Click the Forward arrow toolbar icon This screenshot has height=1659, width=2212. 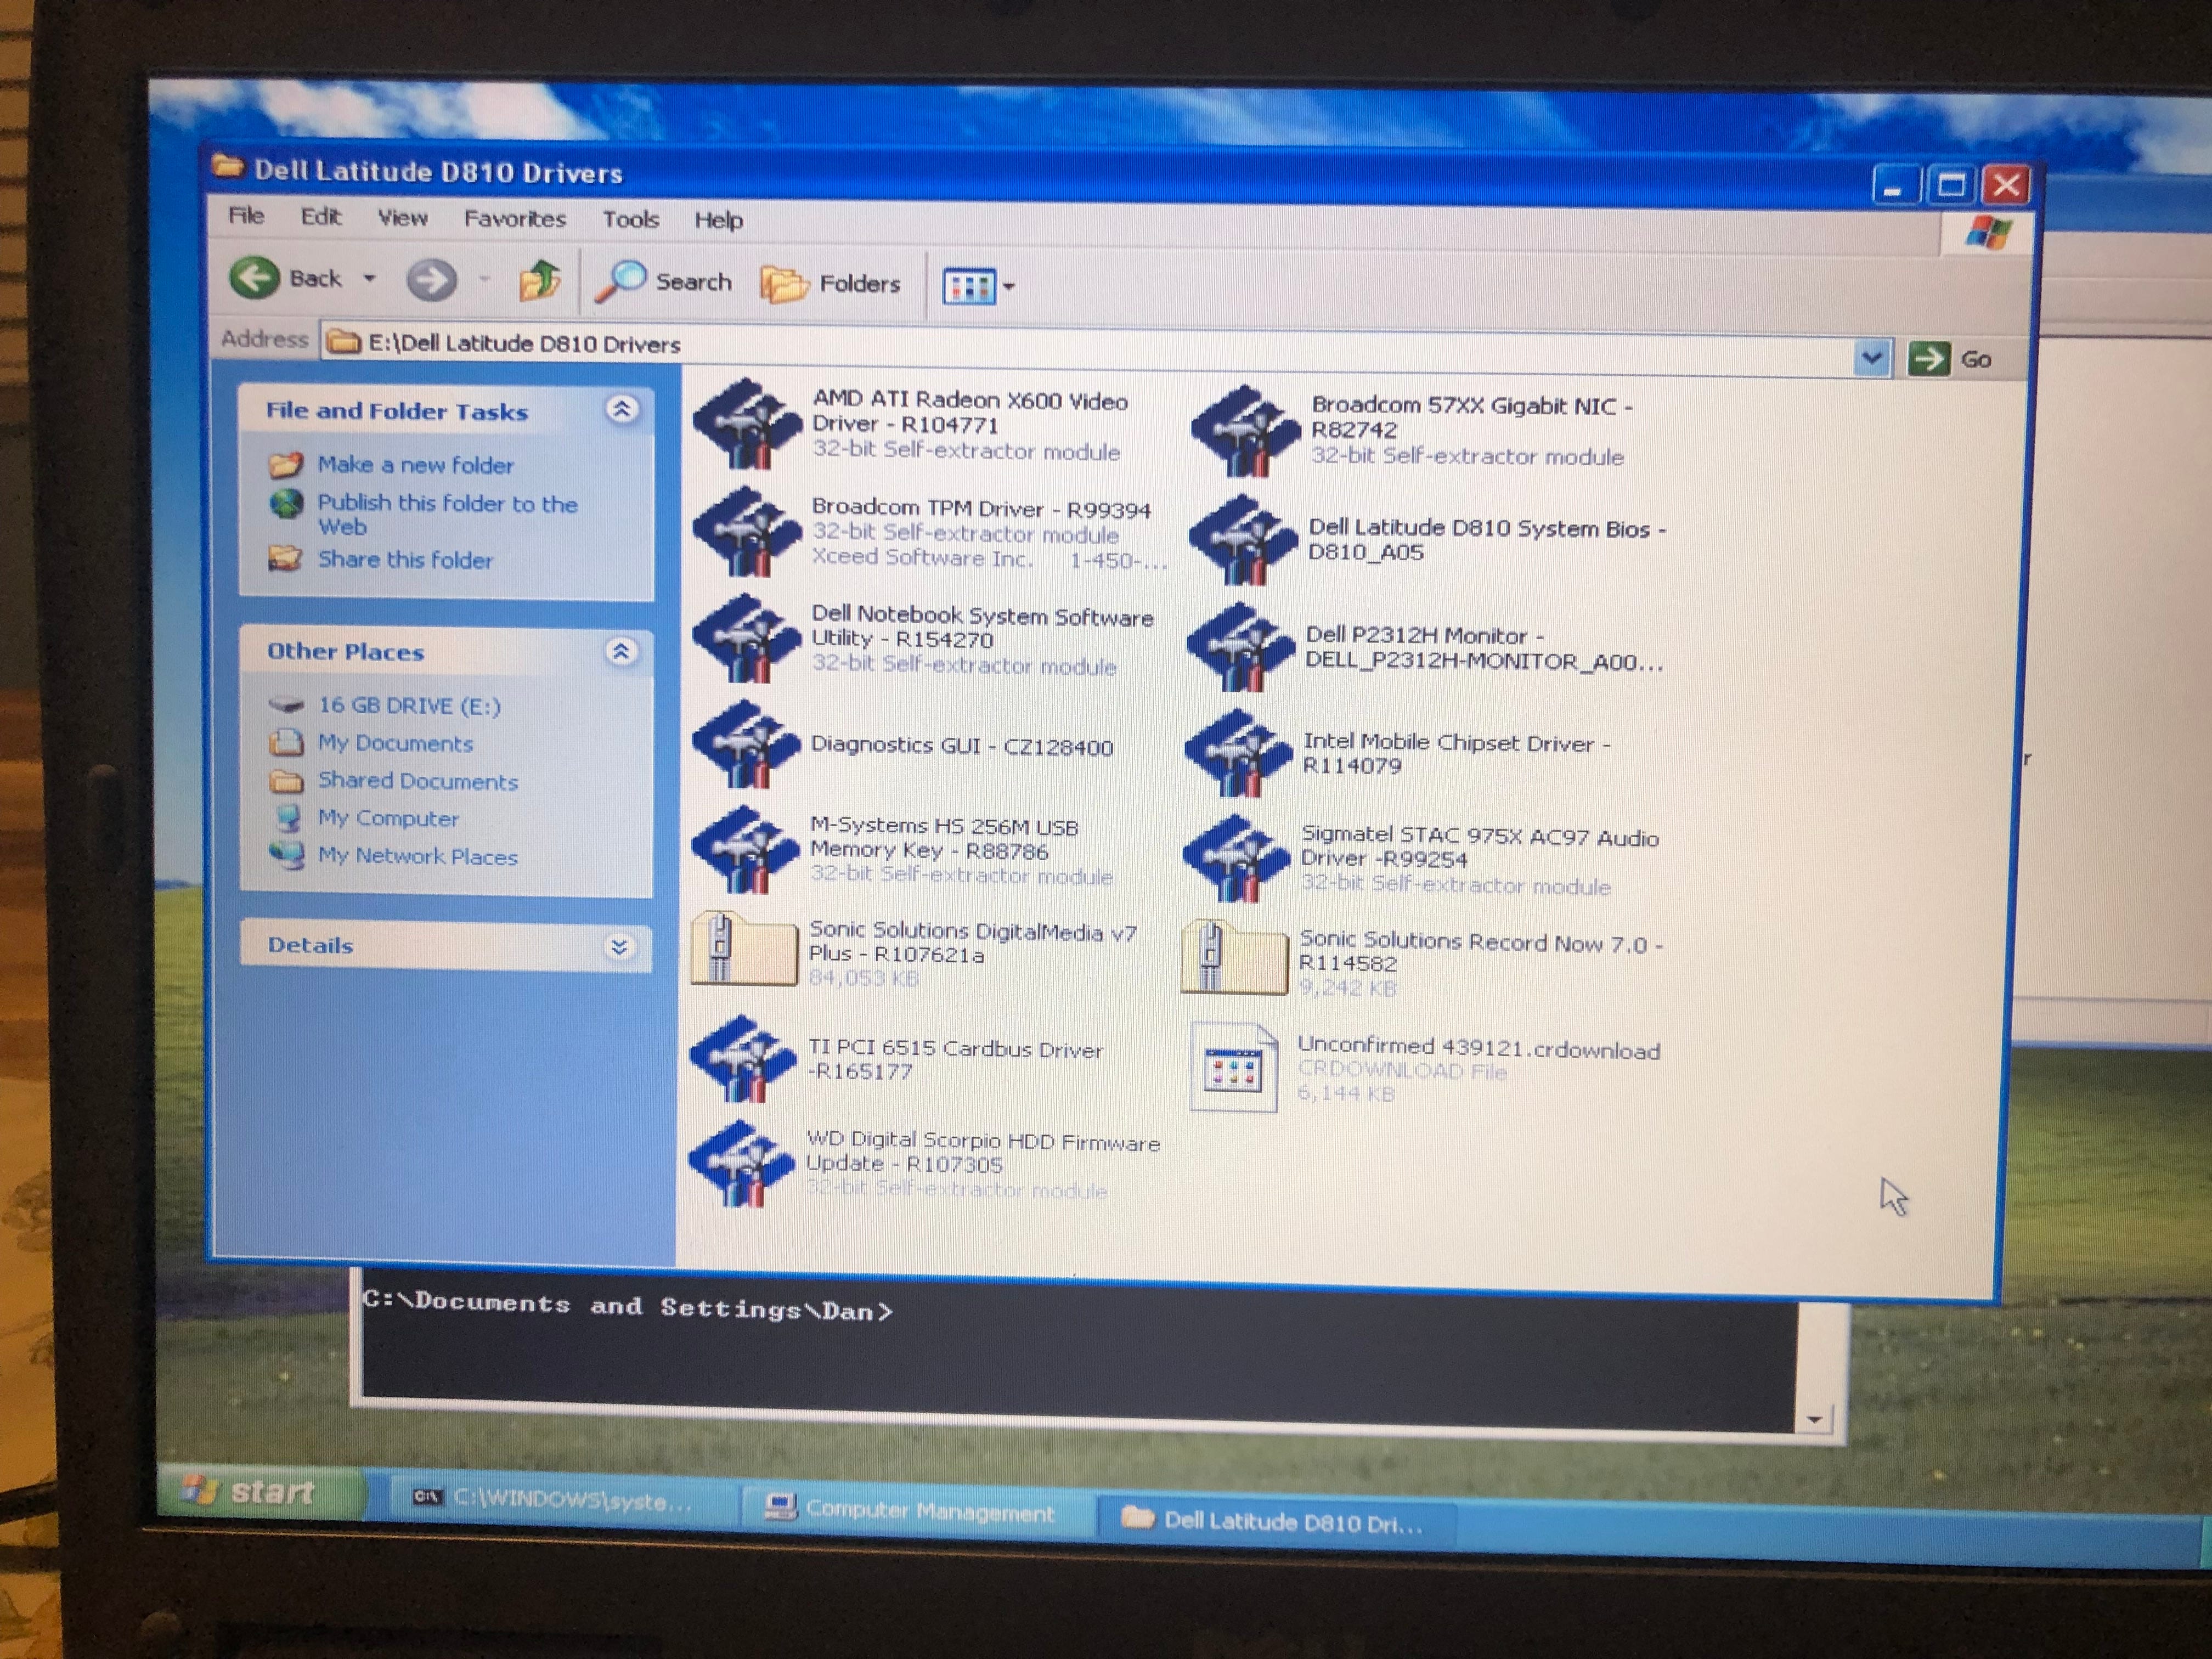click(431, 280)
